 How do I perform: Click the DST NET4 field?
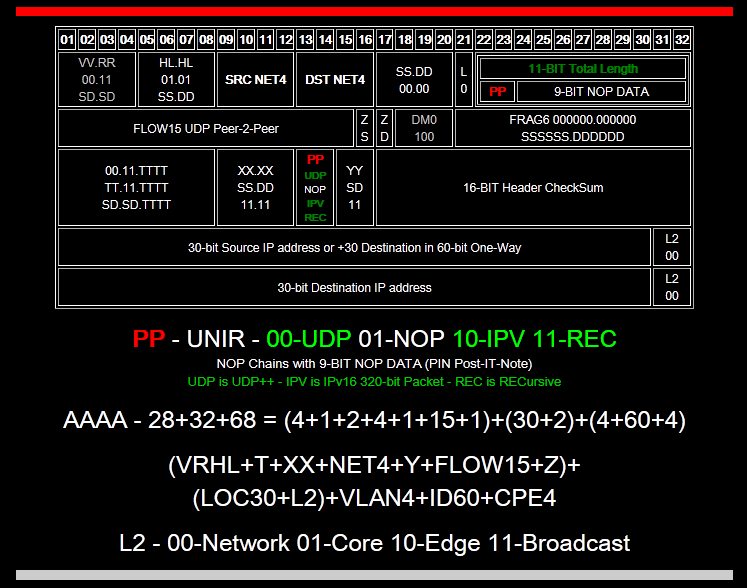(x=335, y=80)
